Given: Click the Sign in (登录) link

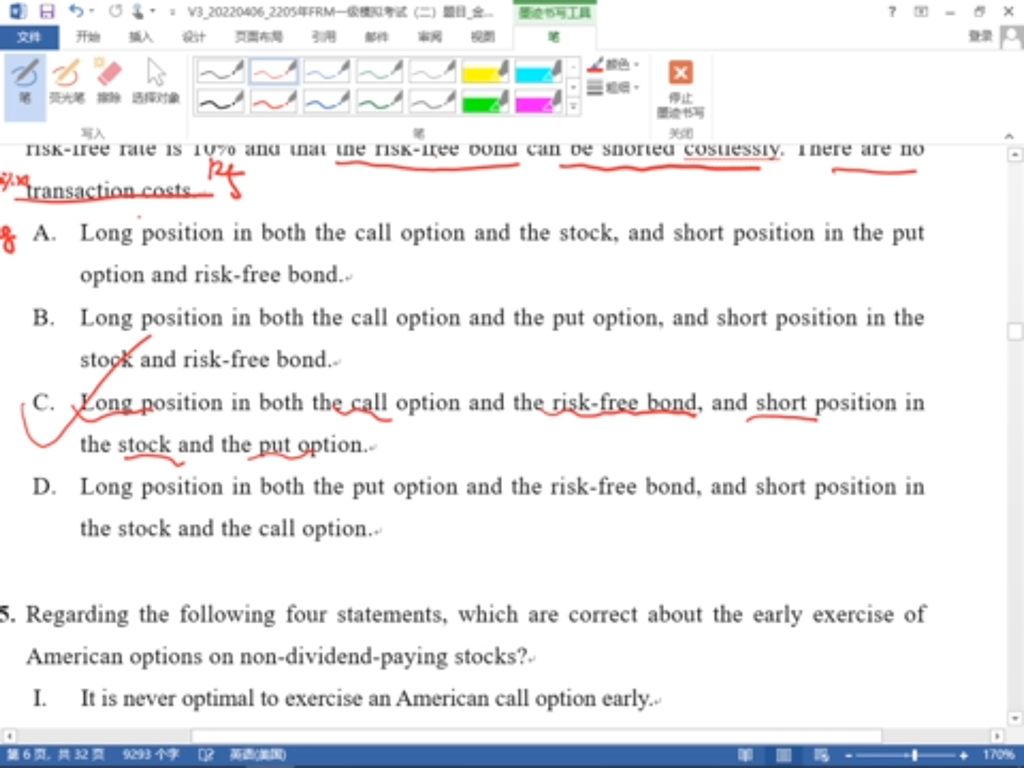Looking at the screenshot, I should tap(980, 36).
